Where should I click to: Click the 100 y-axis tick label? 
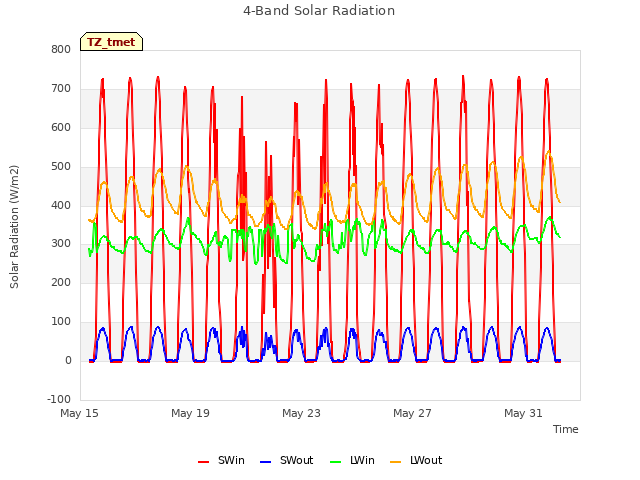[x=61, y=322]
